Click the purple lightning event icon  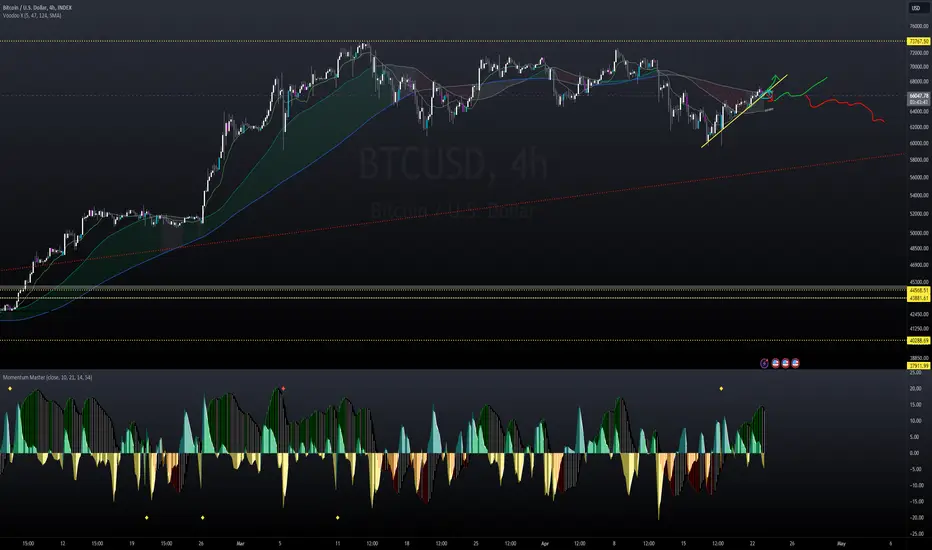coord(764,363)
